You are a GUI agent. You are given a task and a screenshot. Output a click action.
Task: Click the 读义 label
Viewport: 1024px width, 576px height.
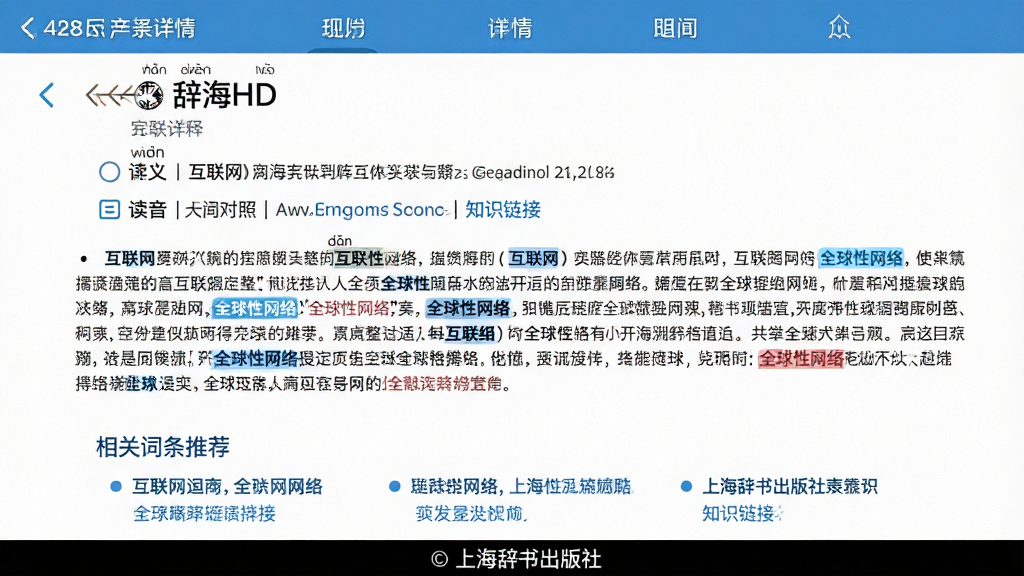(148, 172)
